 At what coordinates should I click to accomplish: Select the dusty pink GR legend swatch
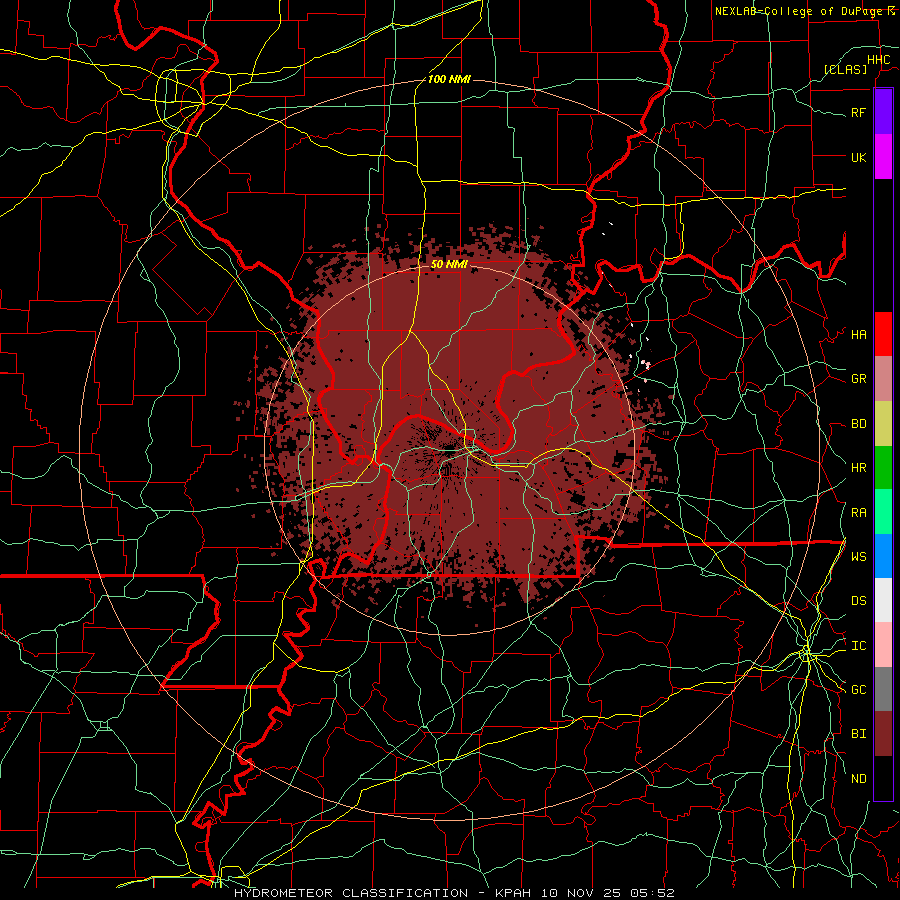point(883,379)
